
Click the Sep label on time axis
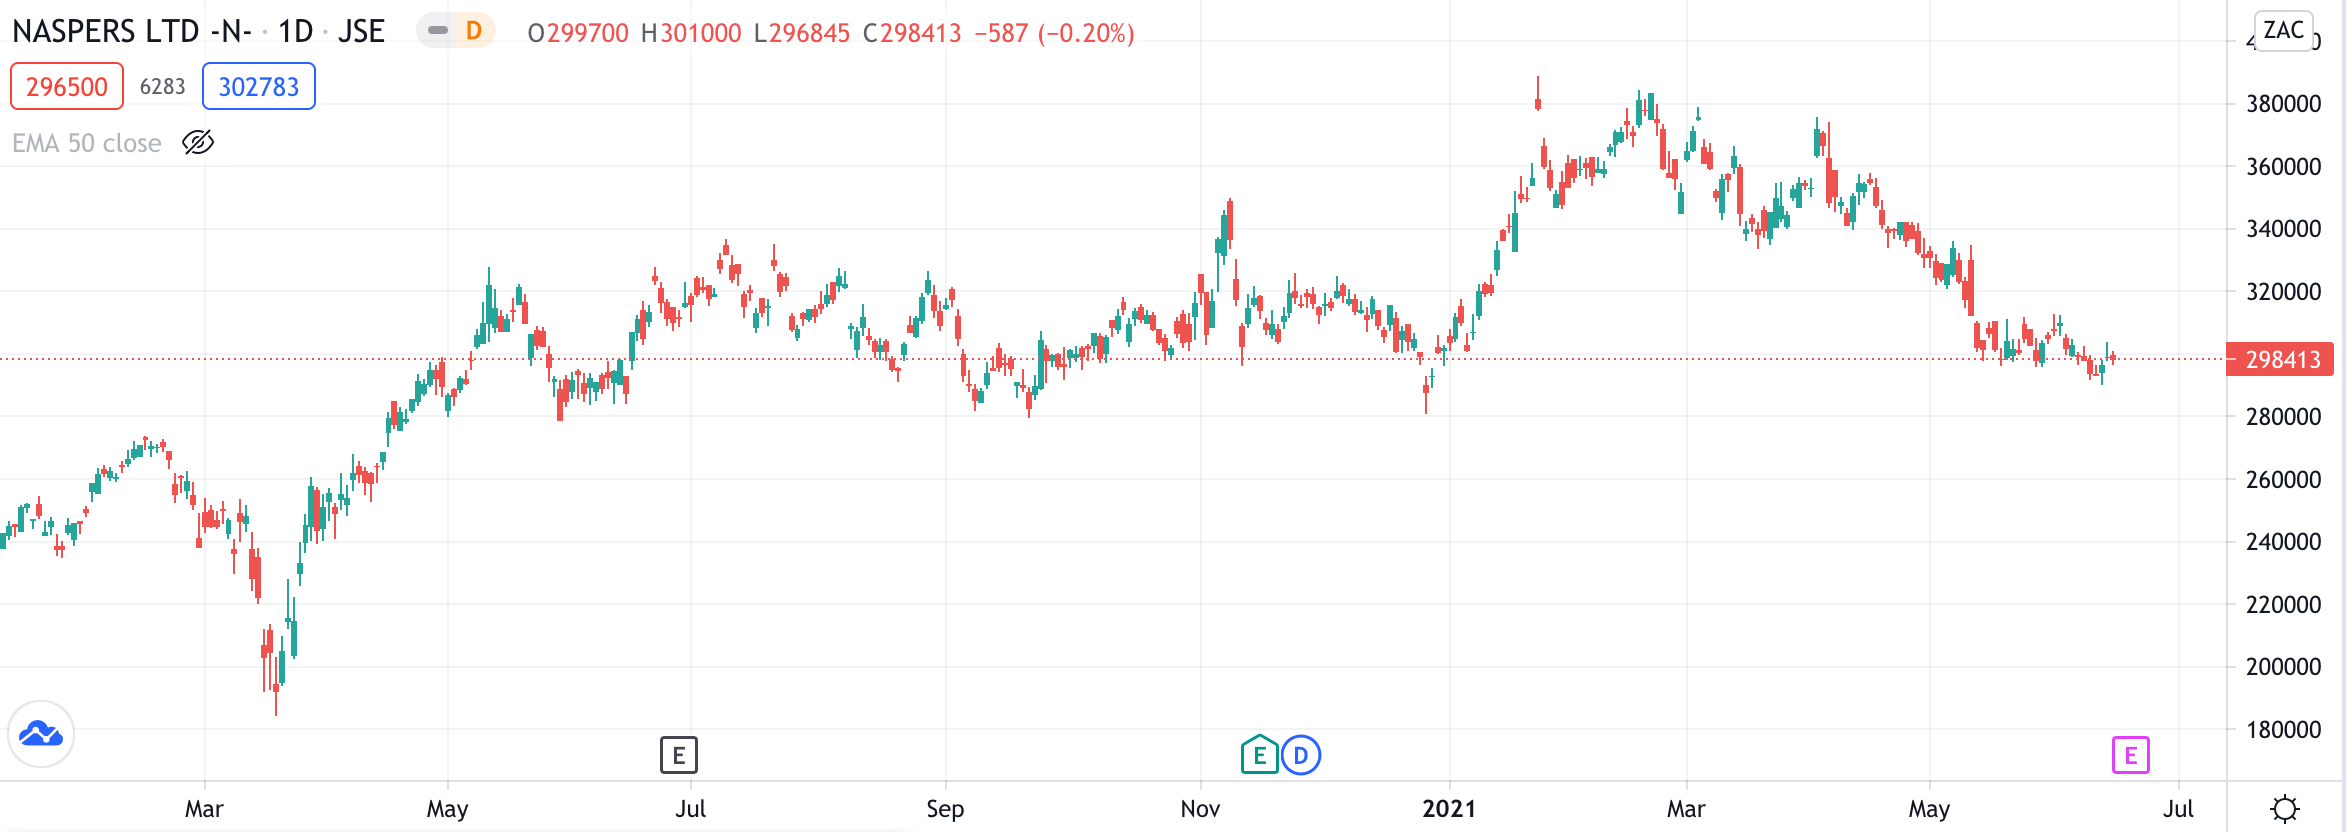click(945, 808)
